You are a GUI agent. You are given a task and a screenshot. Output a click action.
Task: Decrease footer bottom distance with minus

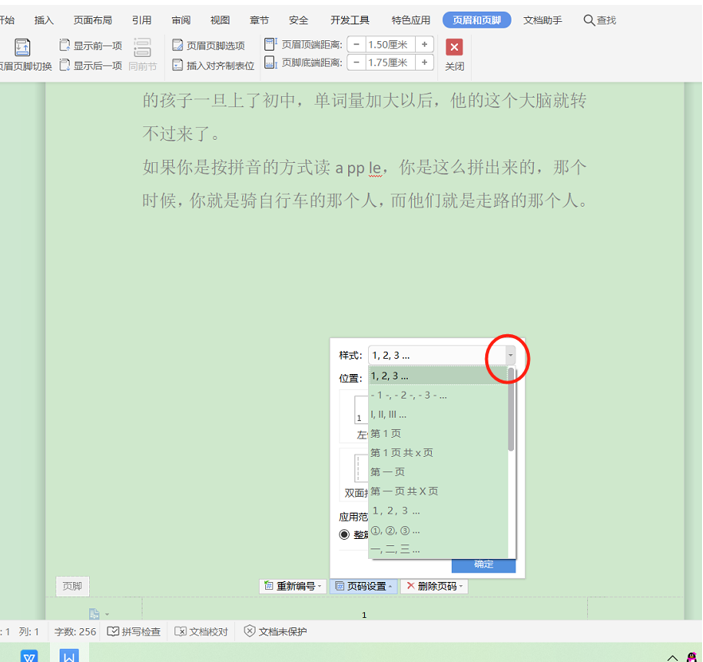point(356,62)
